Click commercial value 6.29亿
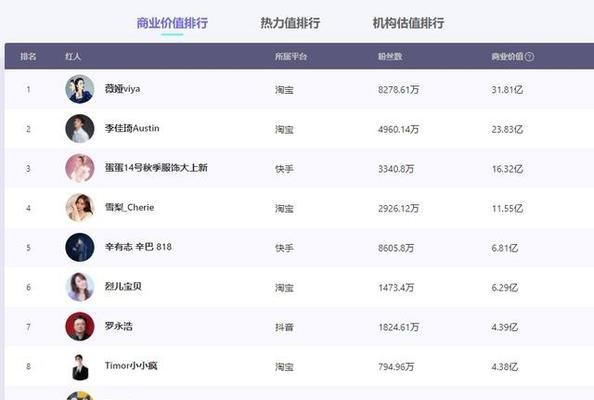Viewport: 594px width, 400px height. 505,288
